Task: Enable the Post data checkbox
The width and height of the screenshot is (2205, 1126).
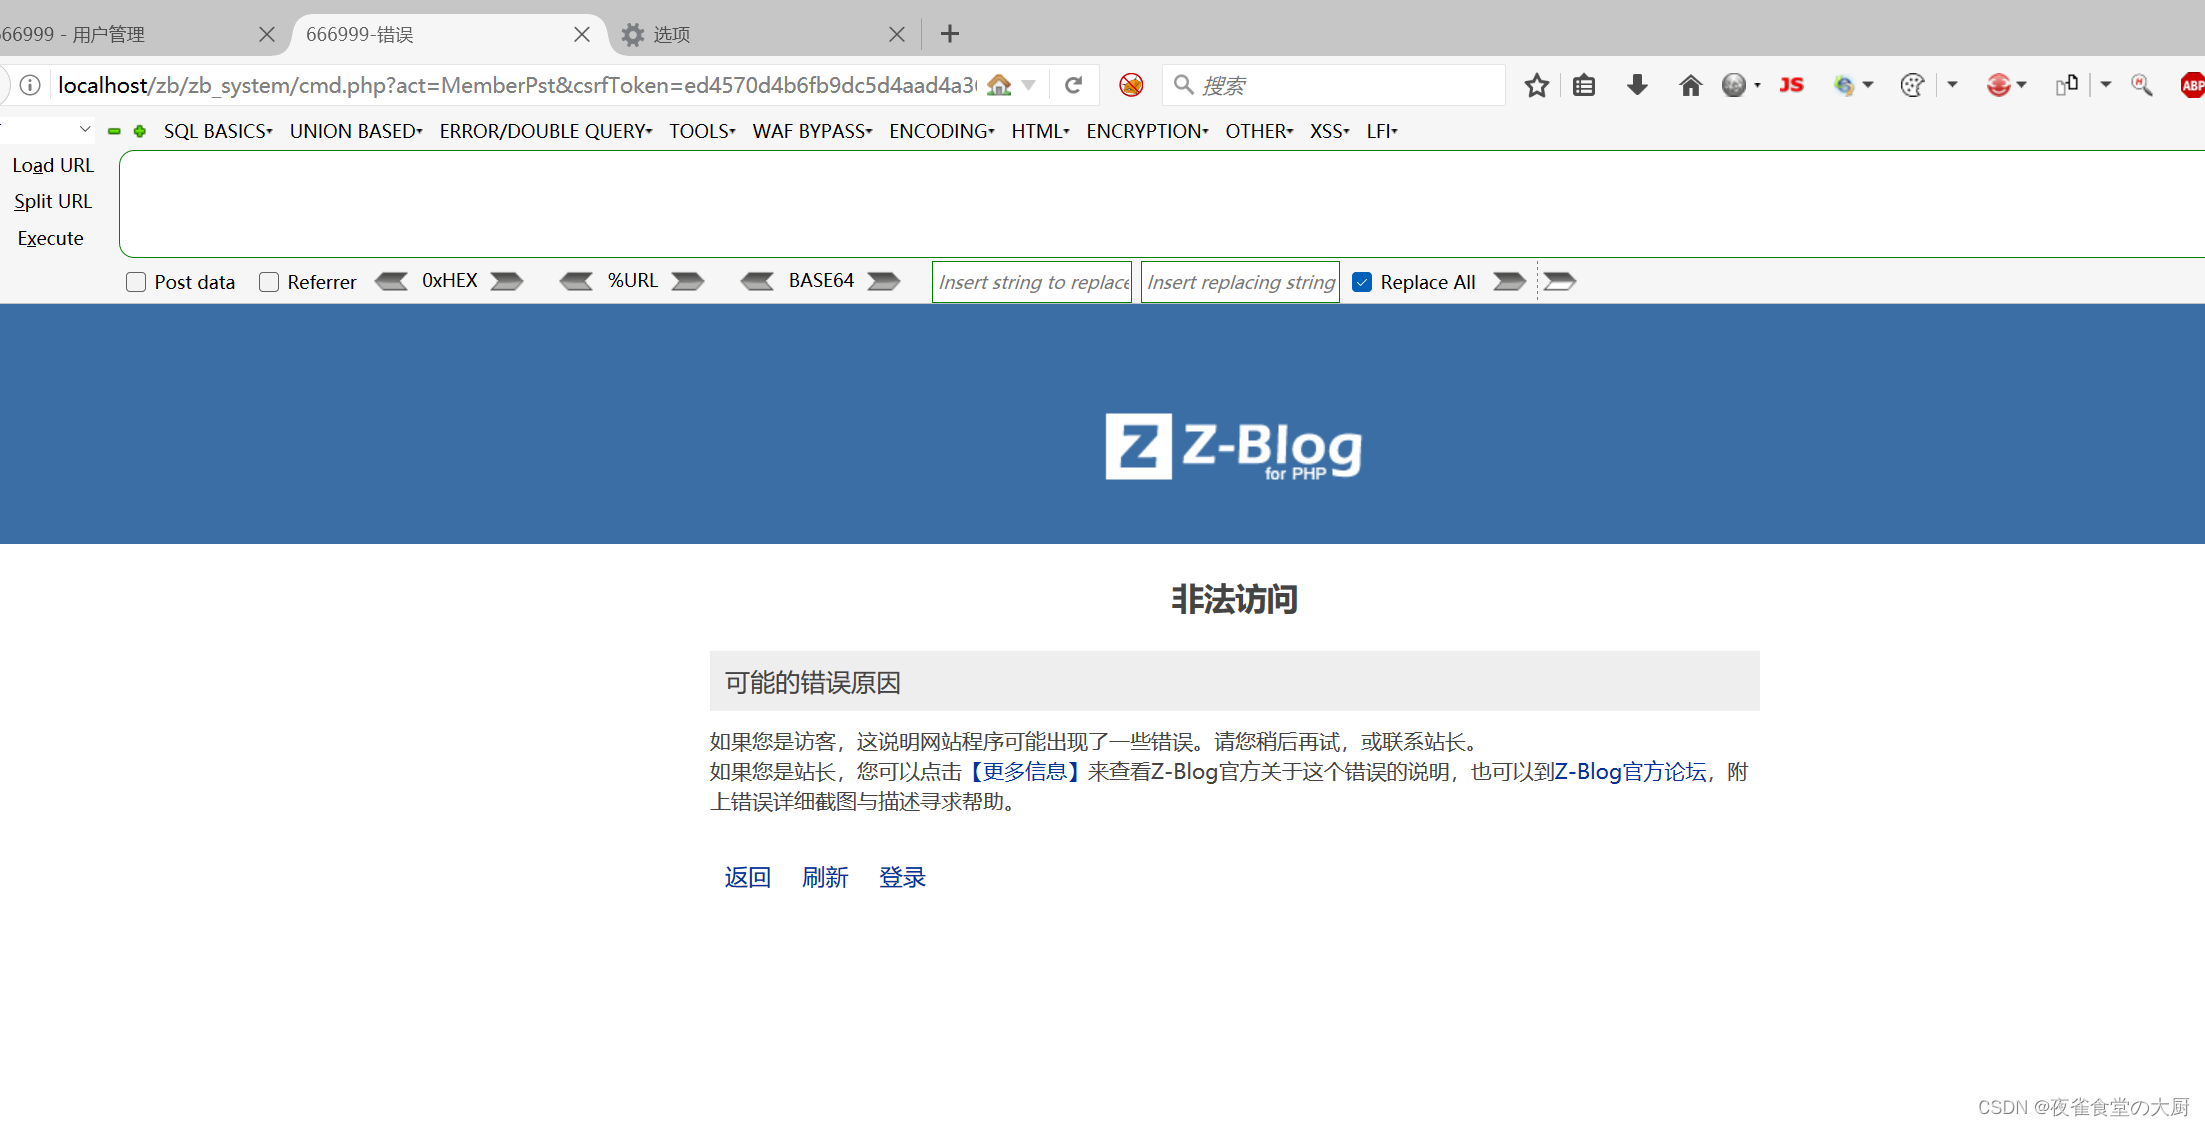Action: [136, 282]
